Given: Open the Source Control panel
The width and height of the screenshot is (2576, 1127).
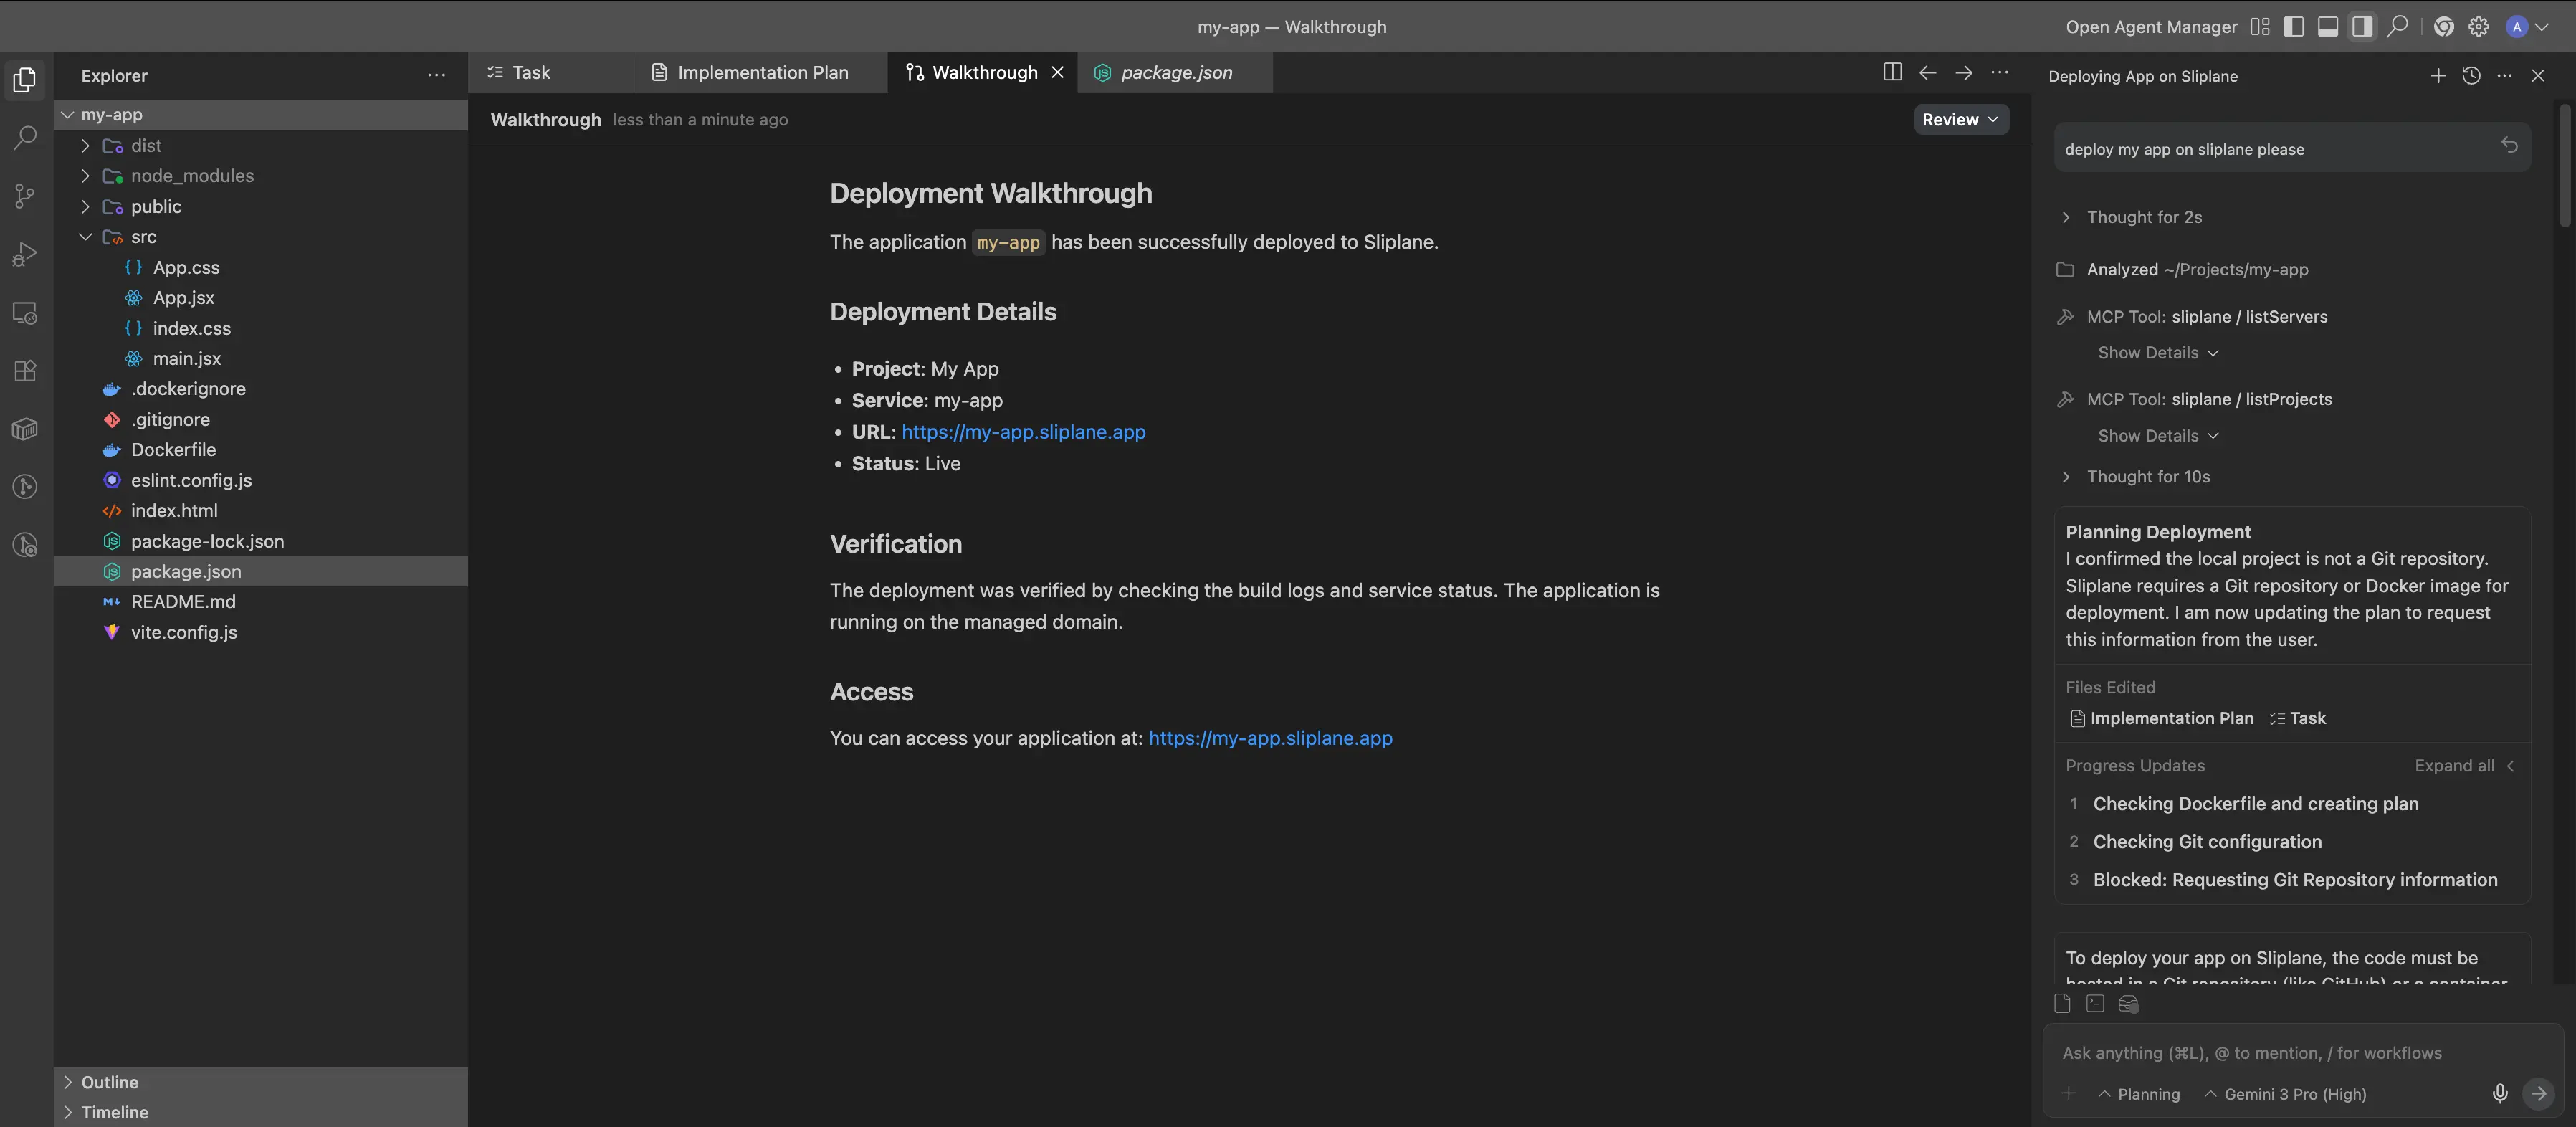Looking at the screenshot, I should click(x=25, y=196).
